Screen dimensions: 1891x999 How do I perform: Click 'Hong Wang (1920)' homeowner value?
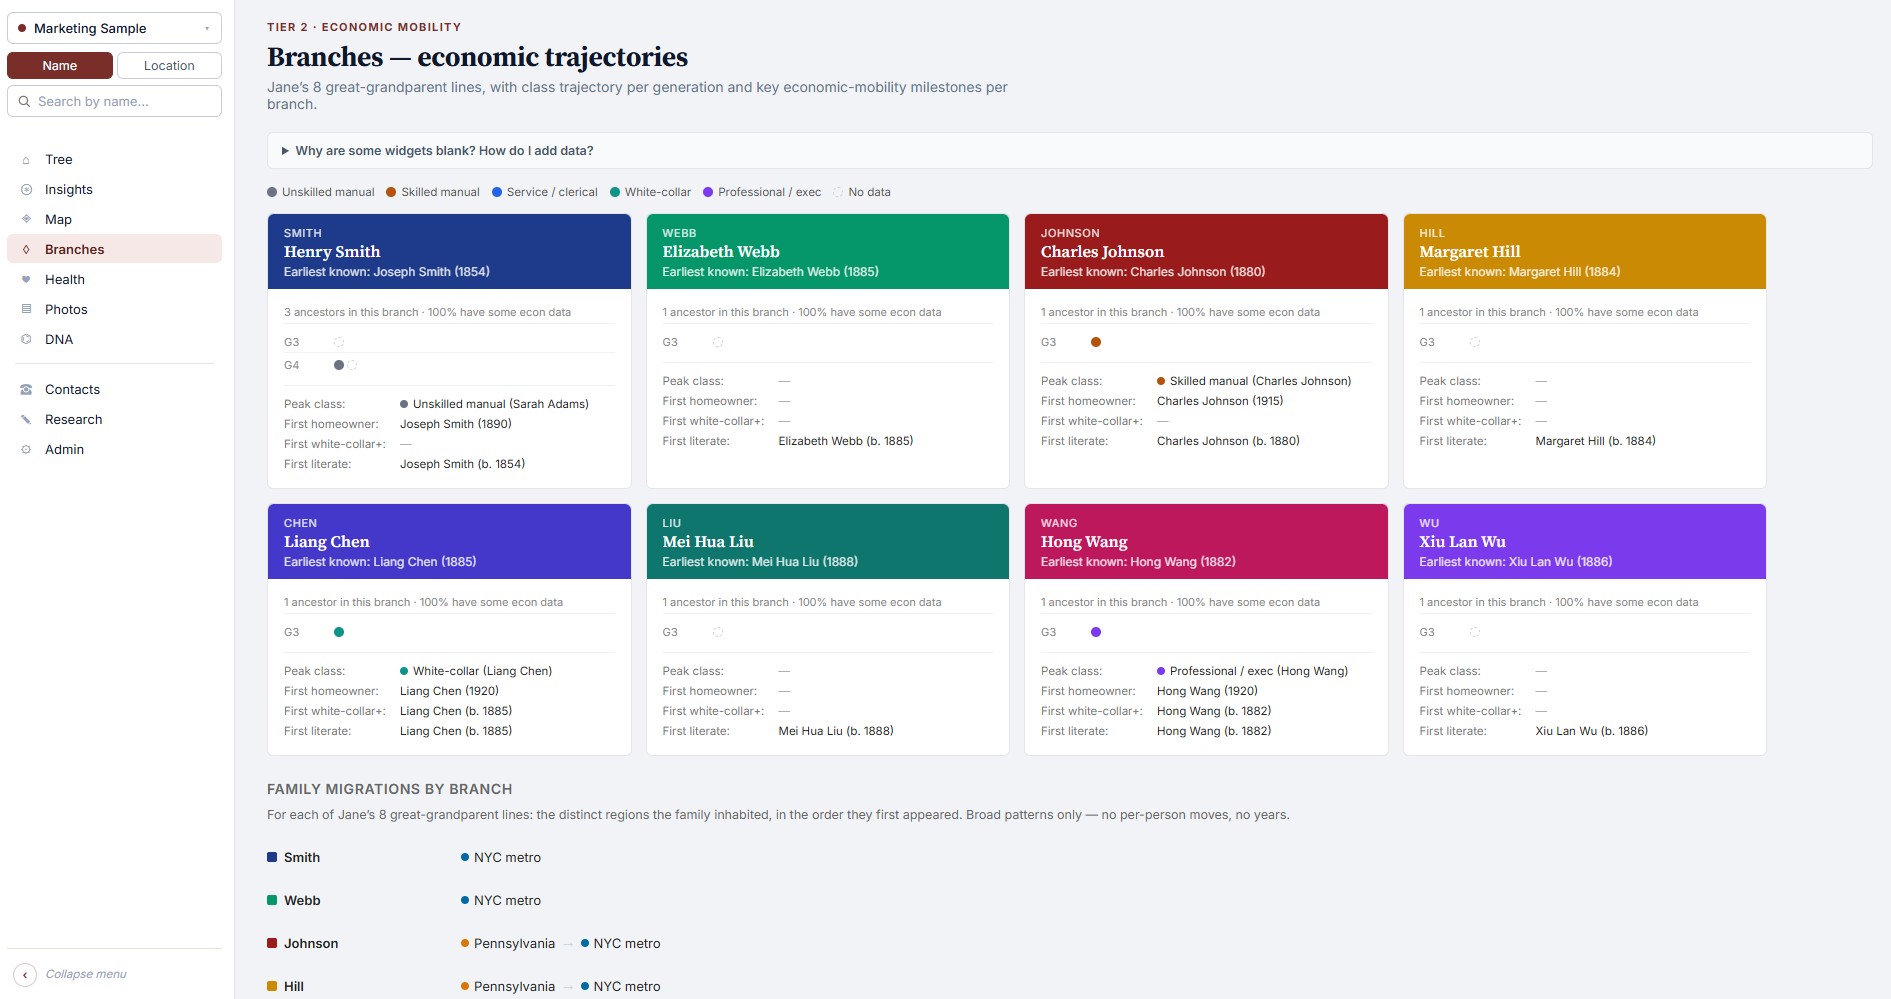click(1207, 691)
